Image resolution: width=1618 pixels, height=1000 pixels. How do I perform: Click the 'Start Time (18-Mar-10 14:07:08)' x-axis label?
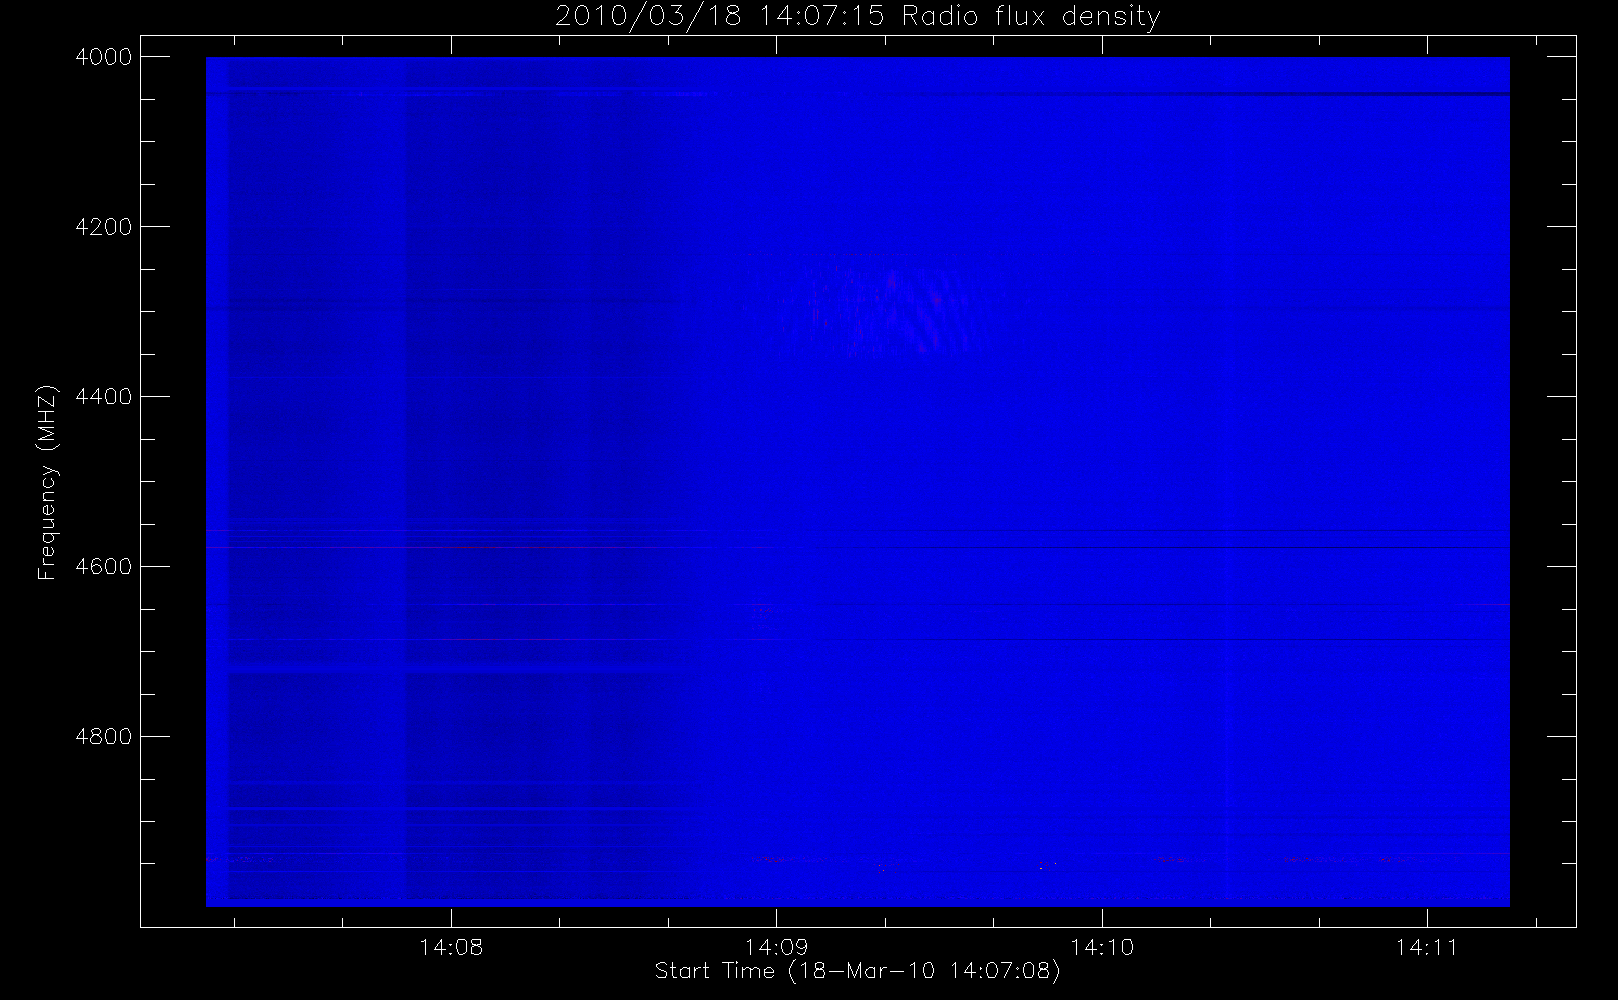[x=857, y=971]
